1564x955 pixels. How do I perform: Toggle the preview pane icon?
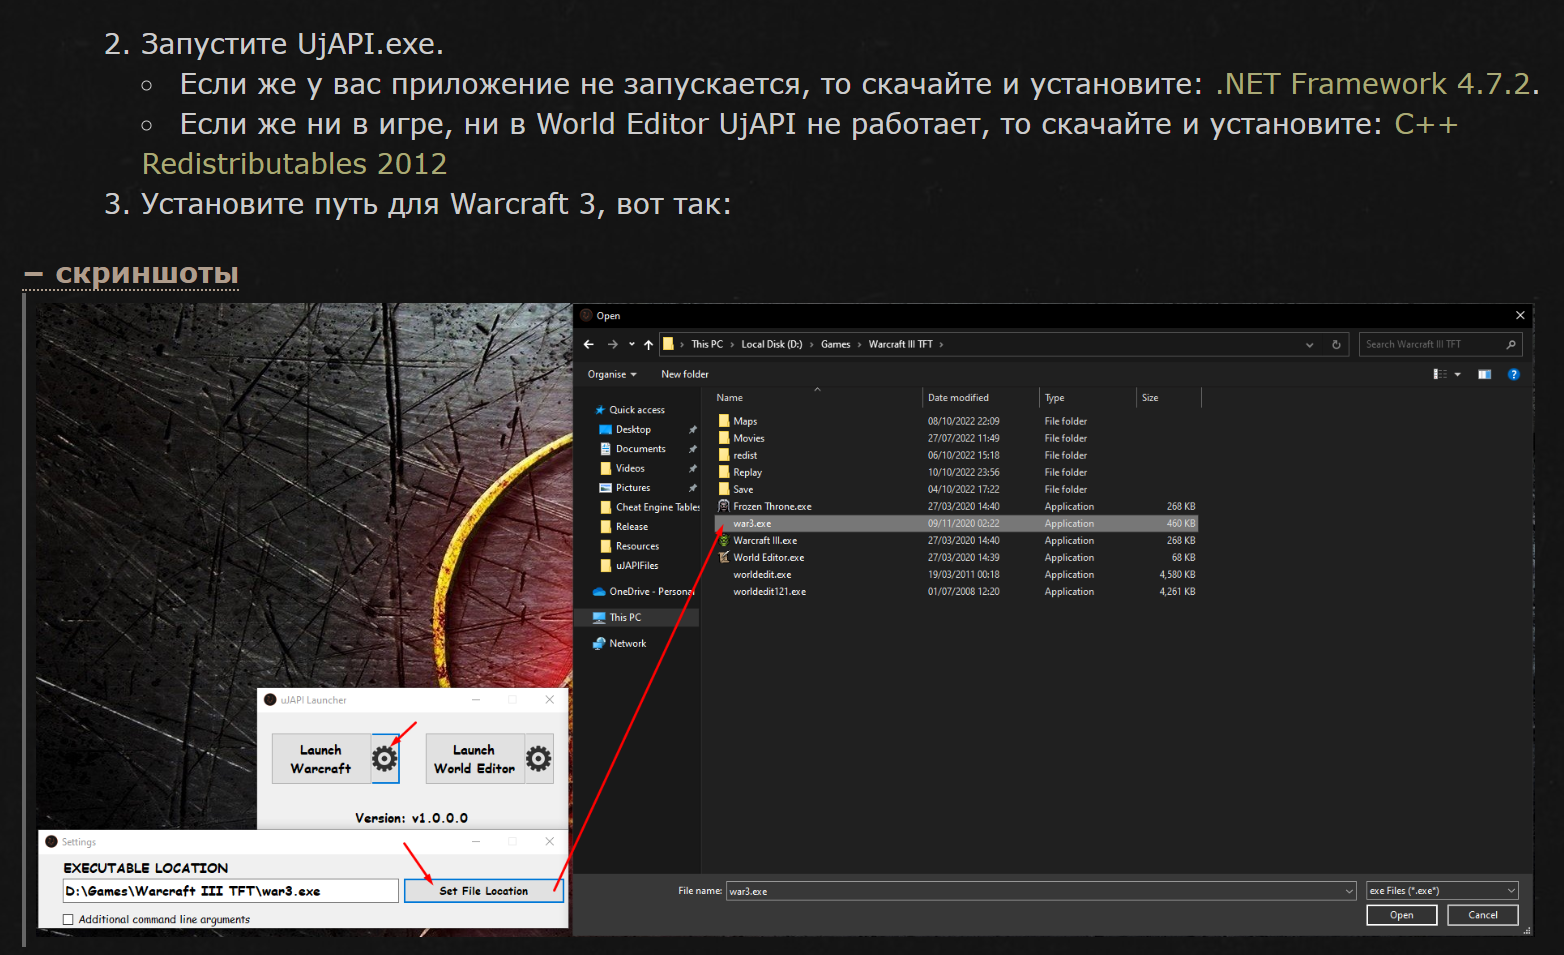tap(1485, 374)
